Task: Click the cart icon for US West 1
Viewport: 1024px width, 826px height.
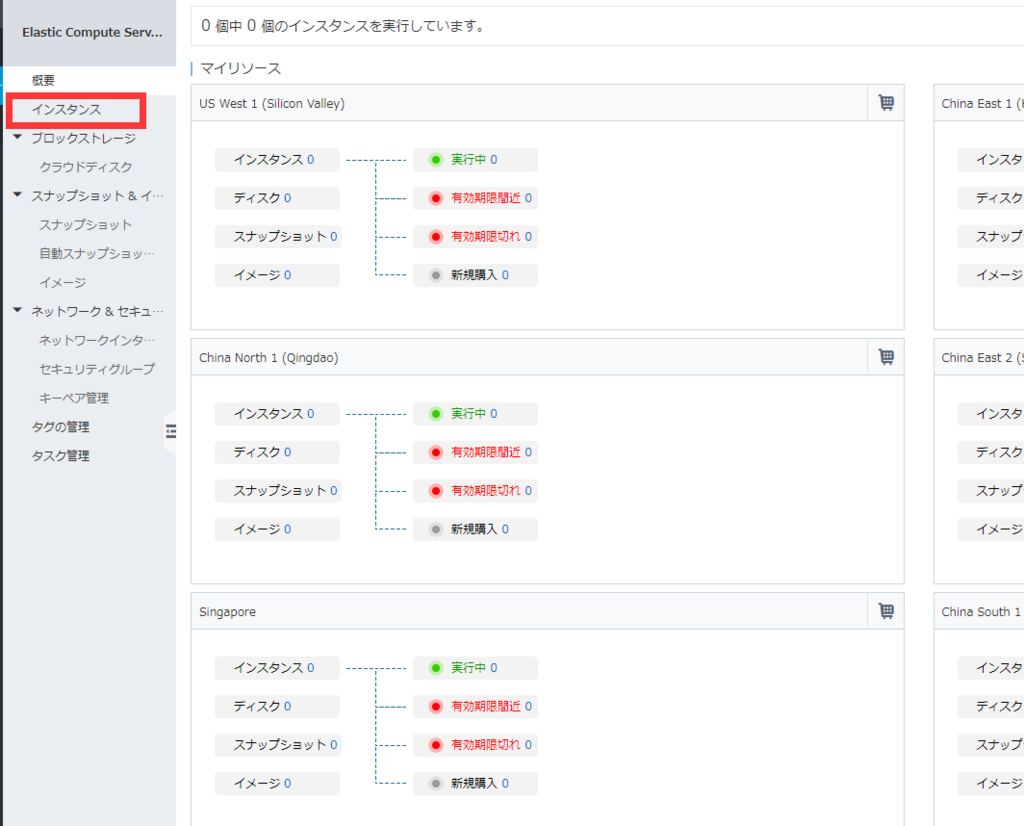Action: (x=886, y=103)
